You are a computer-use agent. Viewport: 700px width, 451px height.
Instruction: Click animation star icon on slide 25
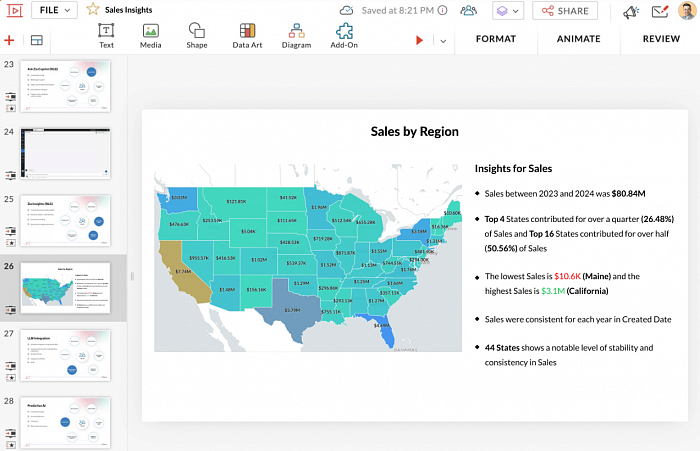point(11,242)
